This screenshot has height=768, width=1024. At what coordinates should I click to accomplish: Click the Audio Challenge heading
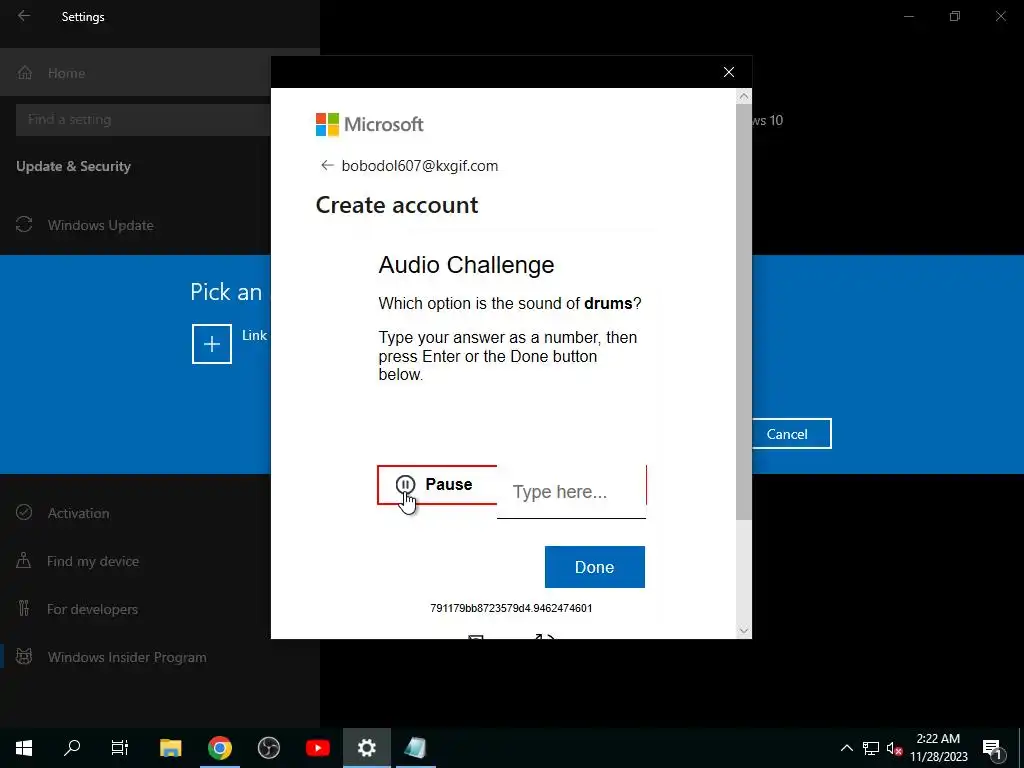[466, 265]
